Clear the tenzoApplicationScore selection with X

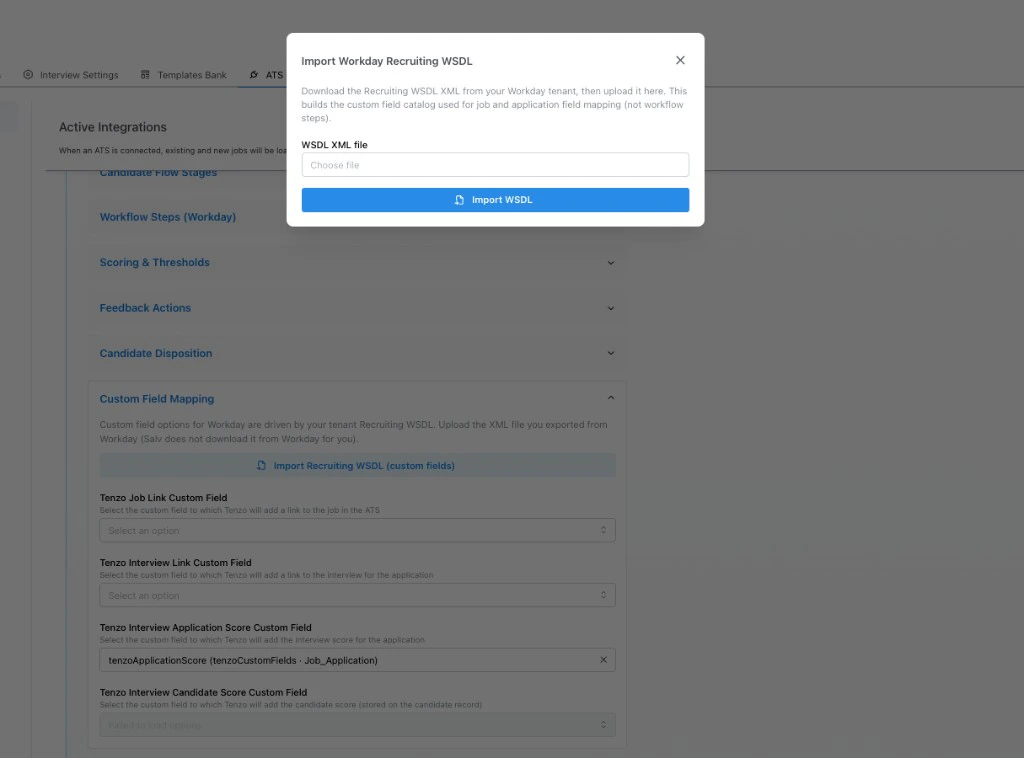(603, 660)
